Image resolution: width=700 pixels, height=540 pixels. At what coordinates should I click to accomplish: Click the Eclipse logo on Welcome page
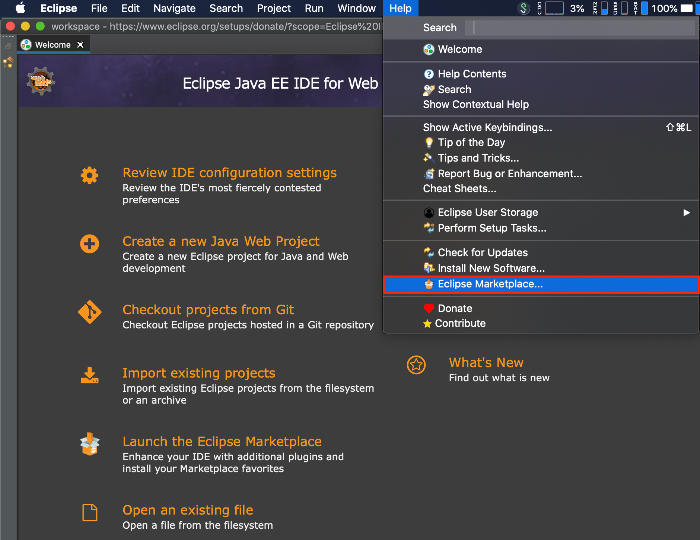[41, 81]
